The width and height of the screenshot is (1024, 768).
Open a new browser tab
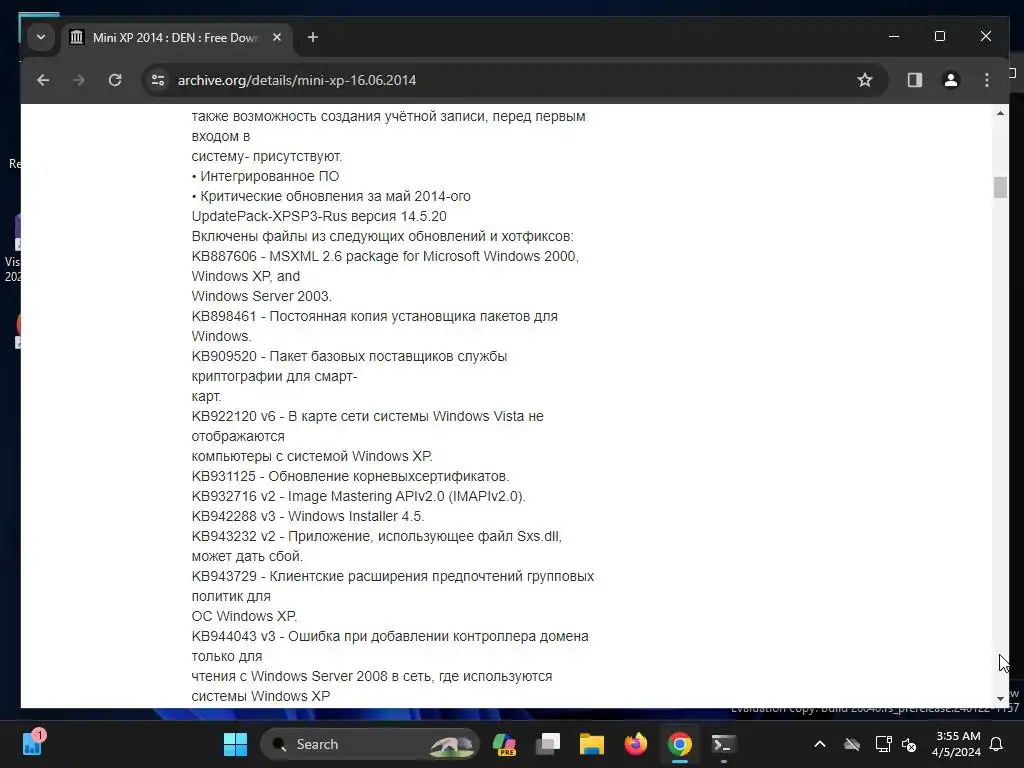313,37
